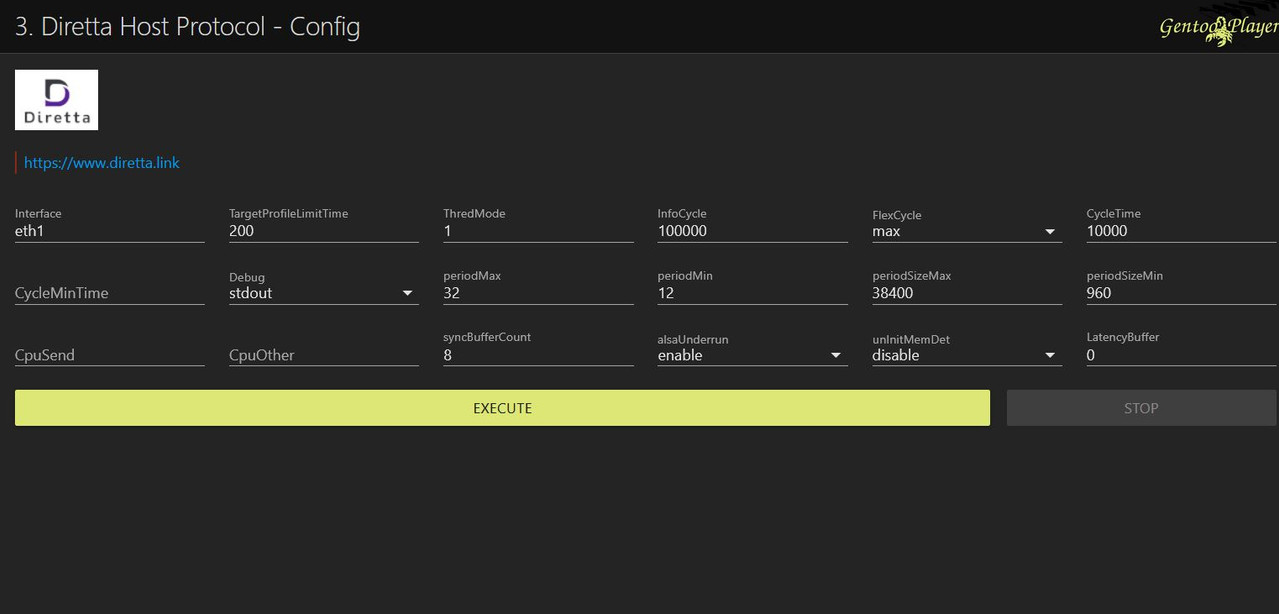Screen dimensions: 1279x614
Task: Click the GentooPlayer scorpion logo
Action: (x=1218, y=30)
